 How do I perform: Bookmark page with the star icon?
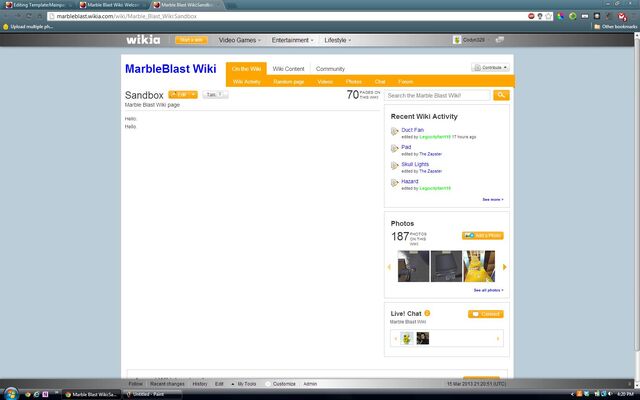pyautogui.click(x=549, y=16)
